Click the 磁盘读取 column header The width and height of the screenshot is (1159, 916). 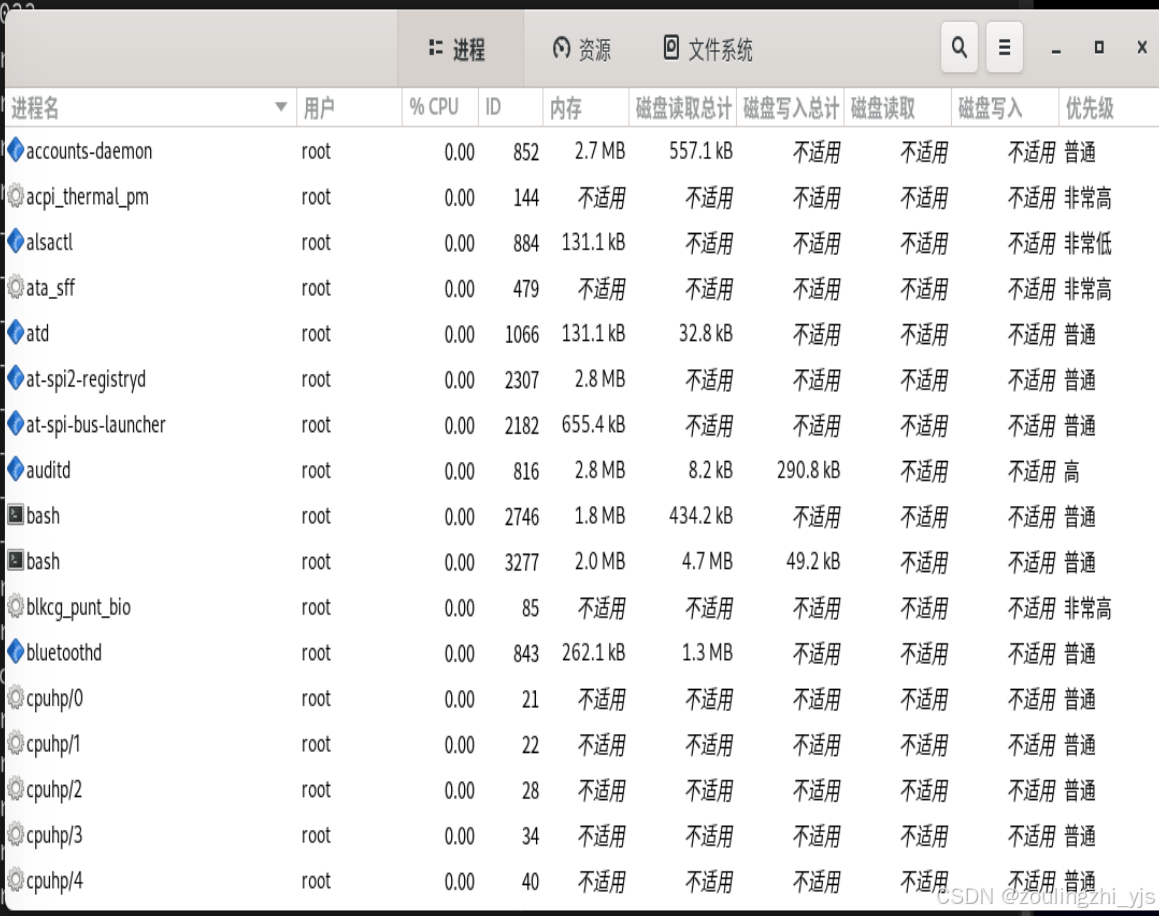897,108
